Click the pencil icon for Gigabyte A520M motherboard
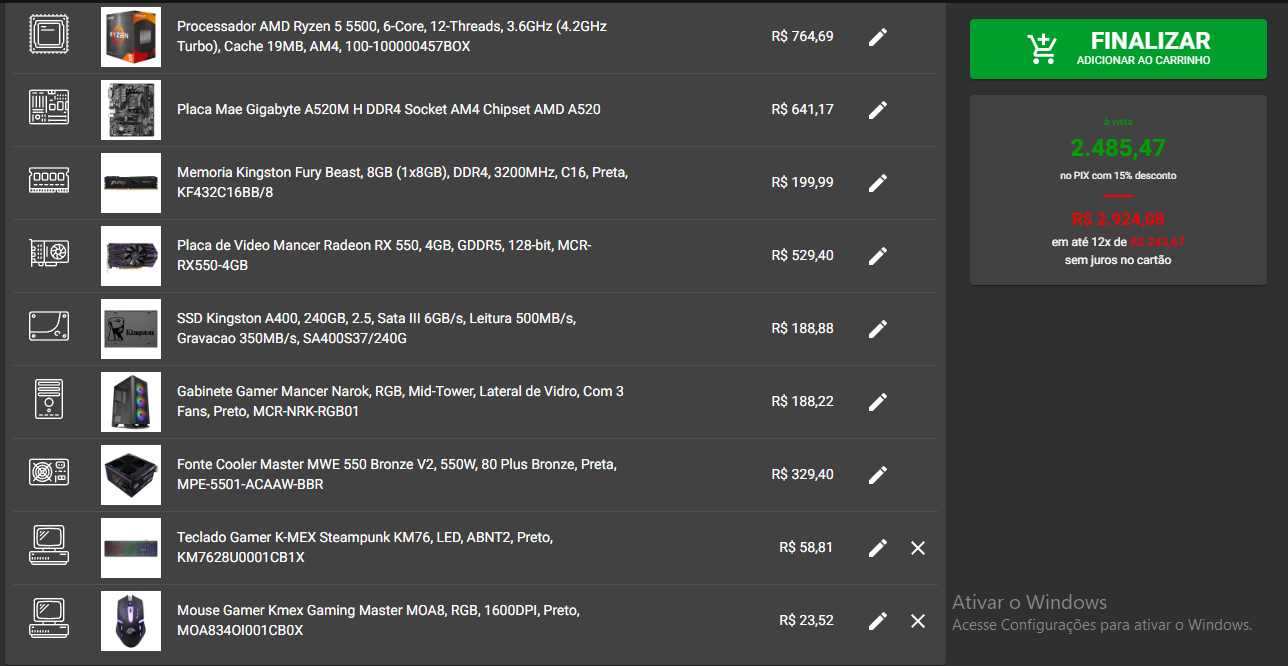Image resolution: width=1288 pixels, height=666 pixels. coord(878,110)
